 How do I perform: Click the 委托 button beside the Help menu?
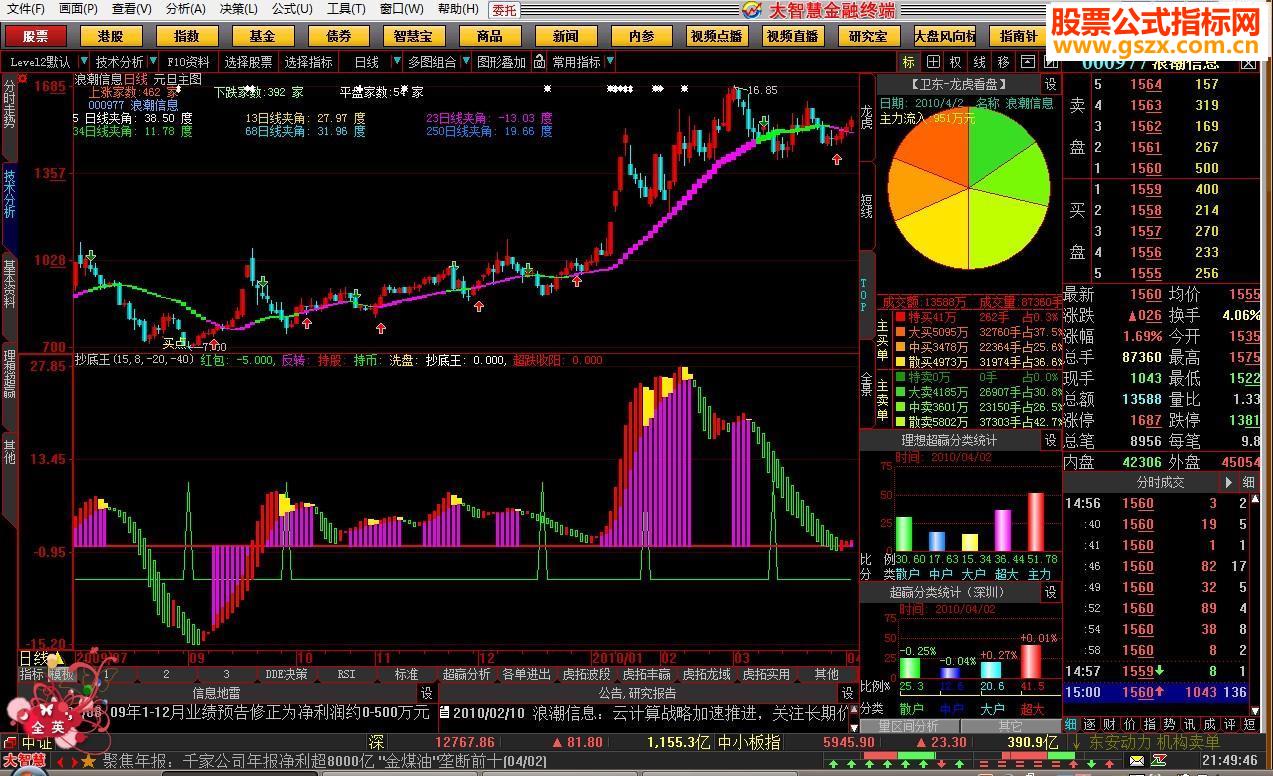point(504,10)
